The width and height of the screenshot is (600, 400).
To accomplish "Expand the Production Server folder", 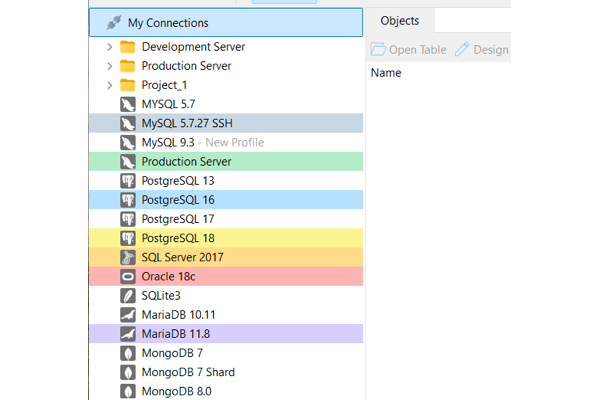I will pyautogui.click(x=110, y=66).
